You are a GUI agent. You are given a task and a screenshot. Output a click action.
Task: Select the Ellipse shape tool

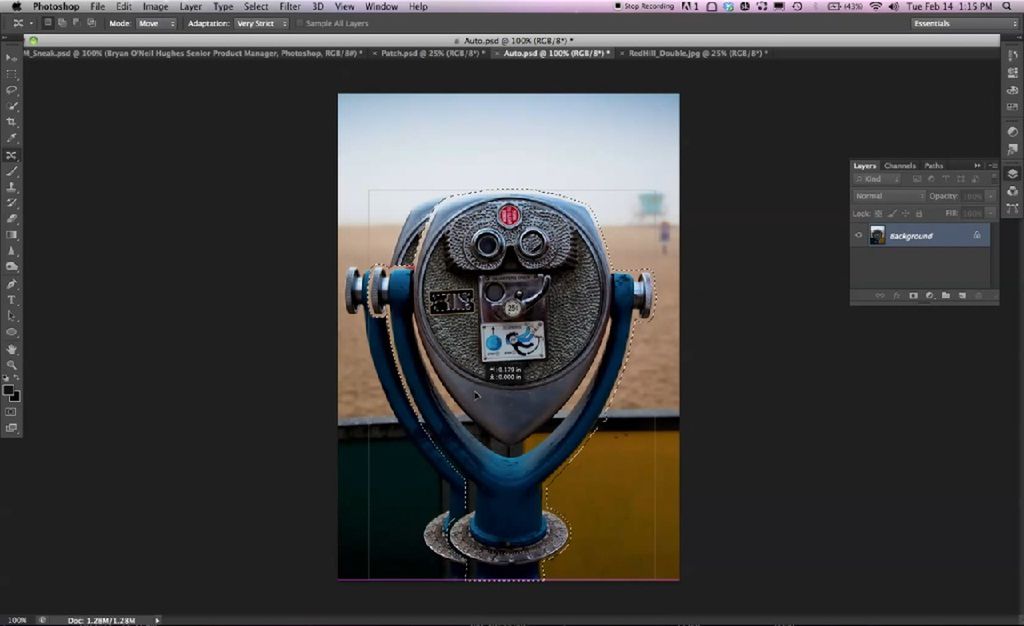pyautogui.click(x=11, y=332)
